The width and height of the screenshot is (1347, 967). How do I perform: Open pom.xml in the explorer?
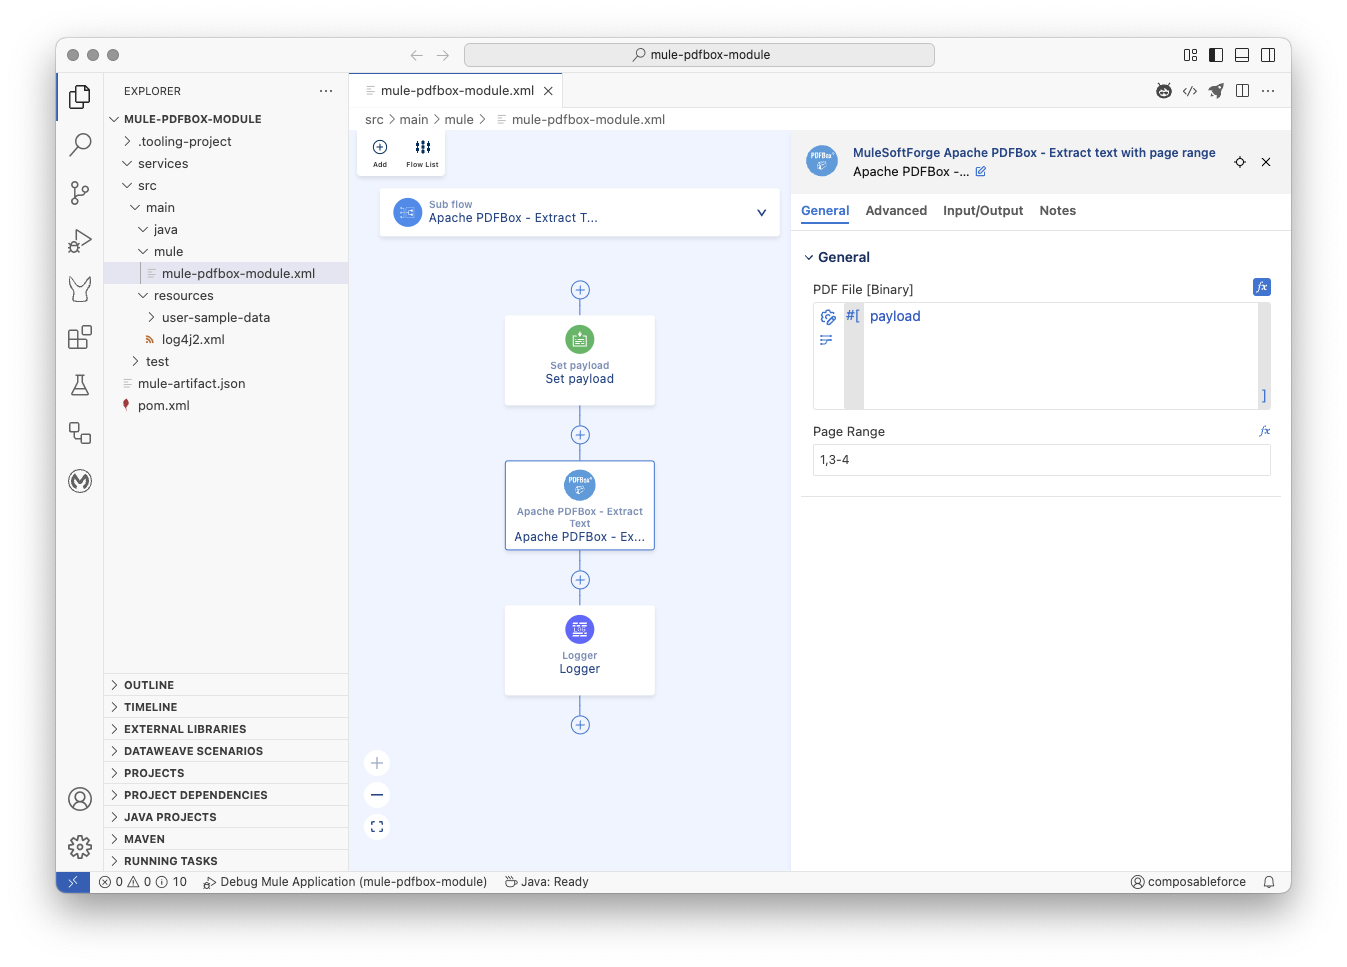click(x=164, y=406)
